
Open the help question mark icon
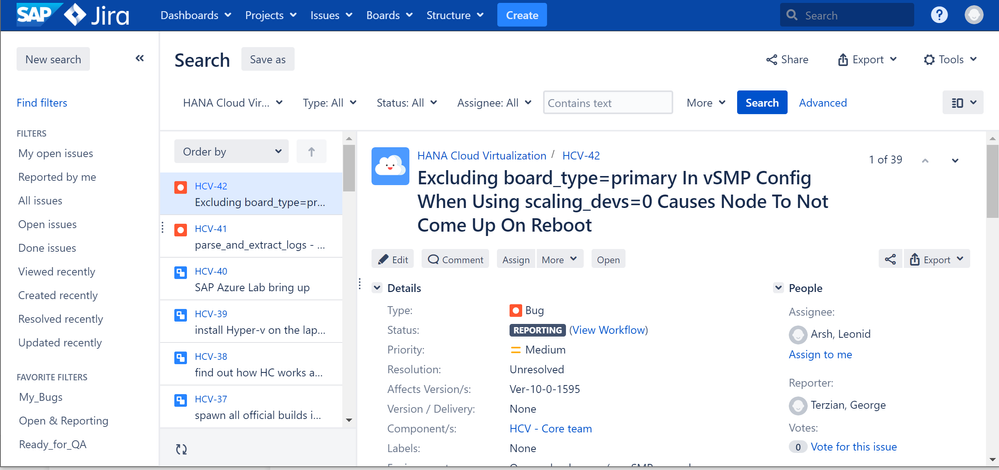pyautogui.click(x=939, y=15)
